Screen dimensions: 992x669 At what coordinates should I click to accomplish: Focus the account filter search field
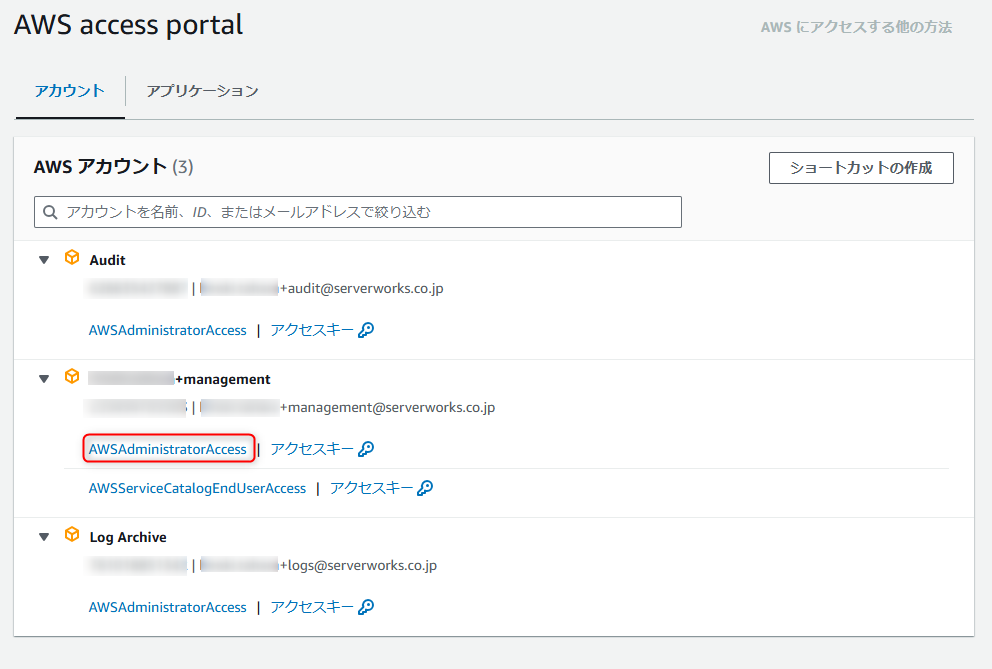point(358,212)
